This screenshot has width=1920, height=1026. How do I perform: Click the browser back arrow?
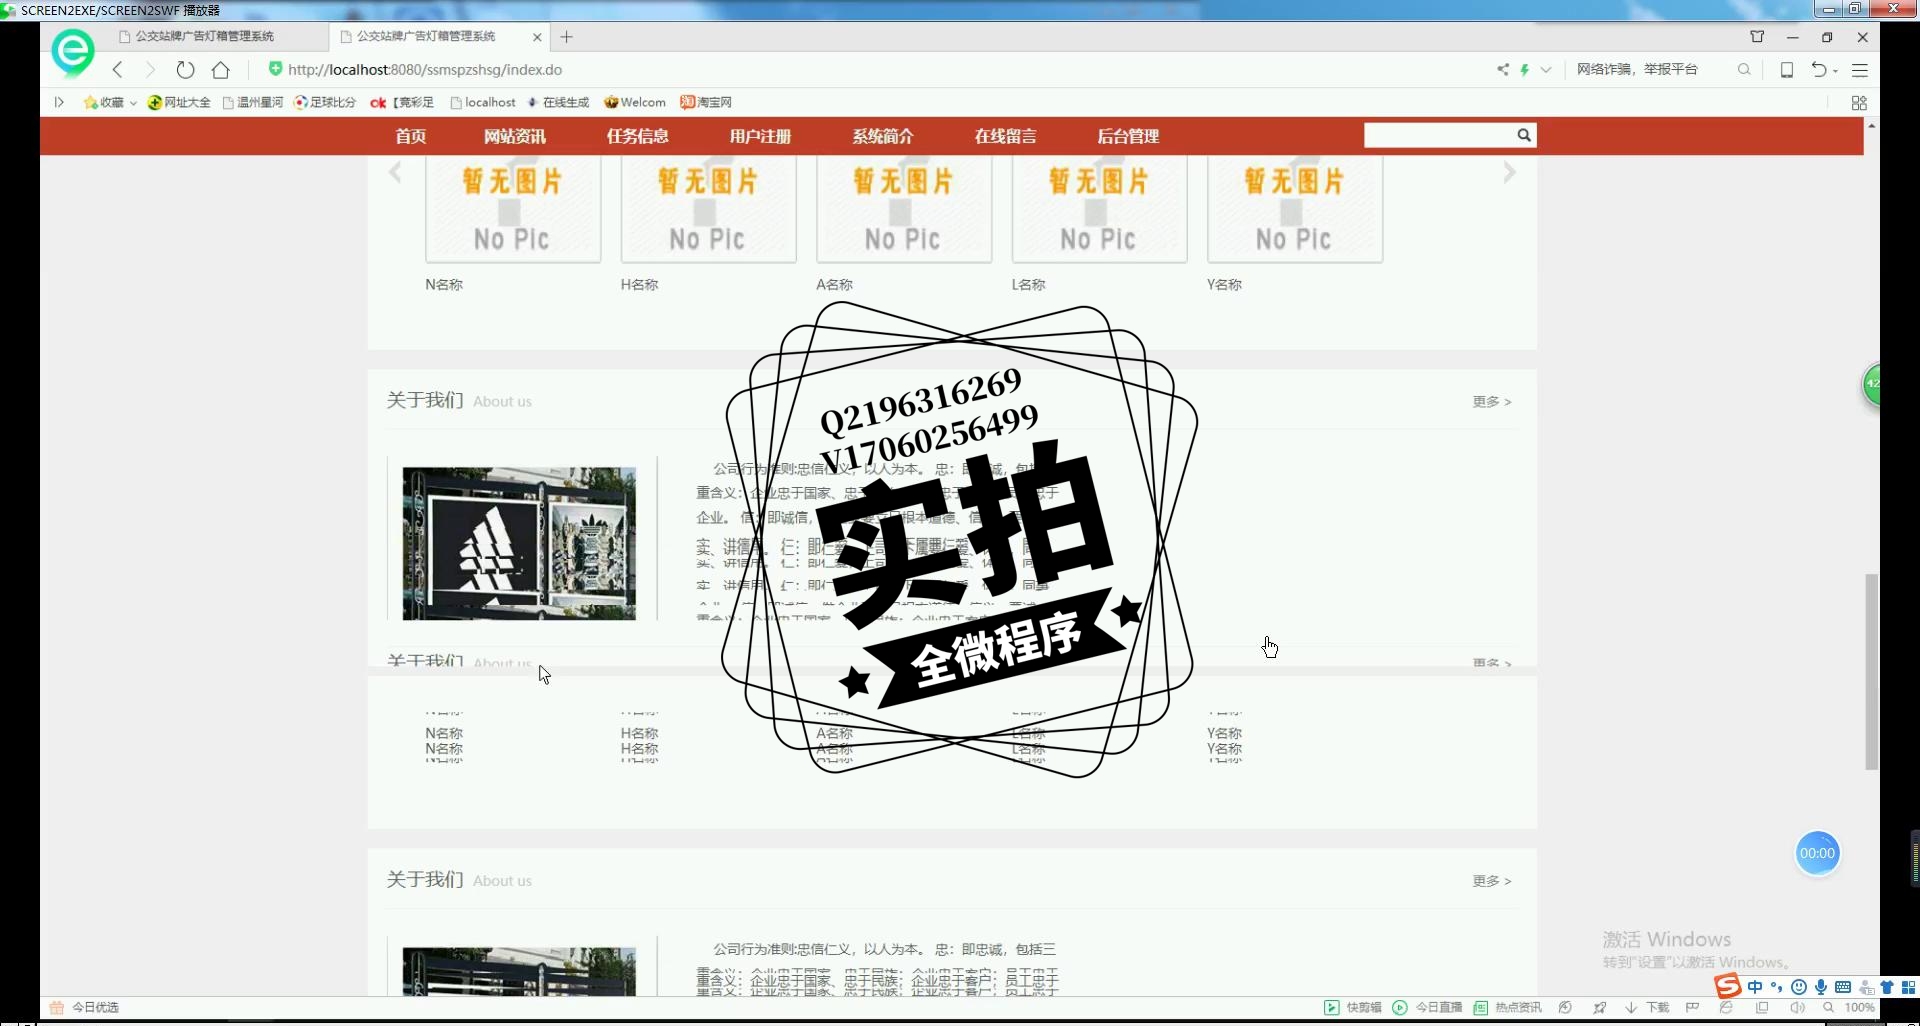coord(118,70)
